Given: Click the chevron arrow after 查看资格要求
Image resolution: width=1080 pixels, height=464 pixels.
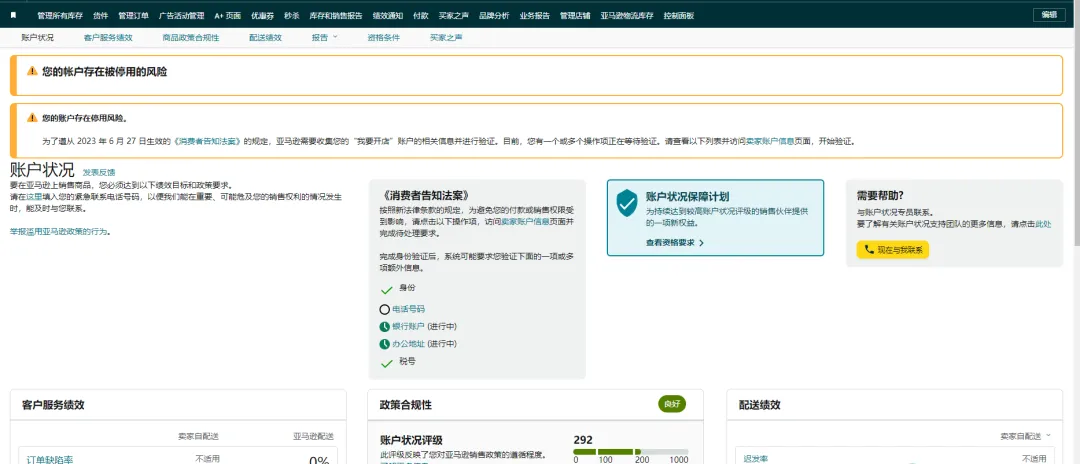Looking at the screenshot, I should point(701,243).
